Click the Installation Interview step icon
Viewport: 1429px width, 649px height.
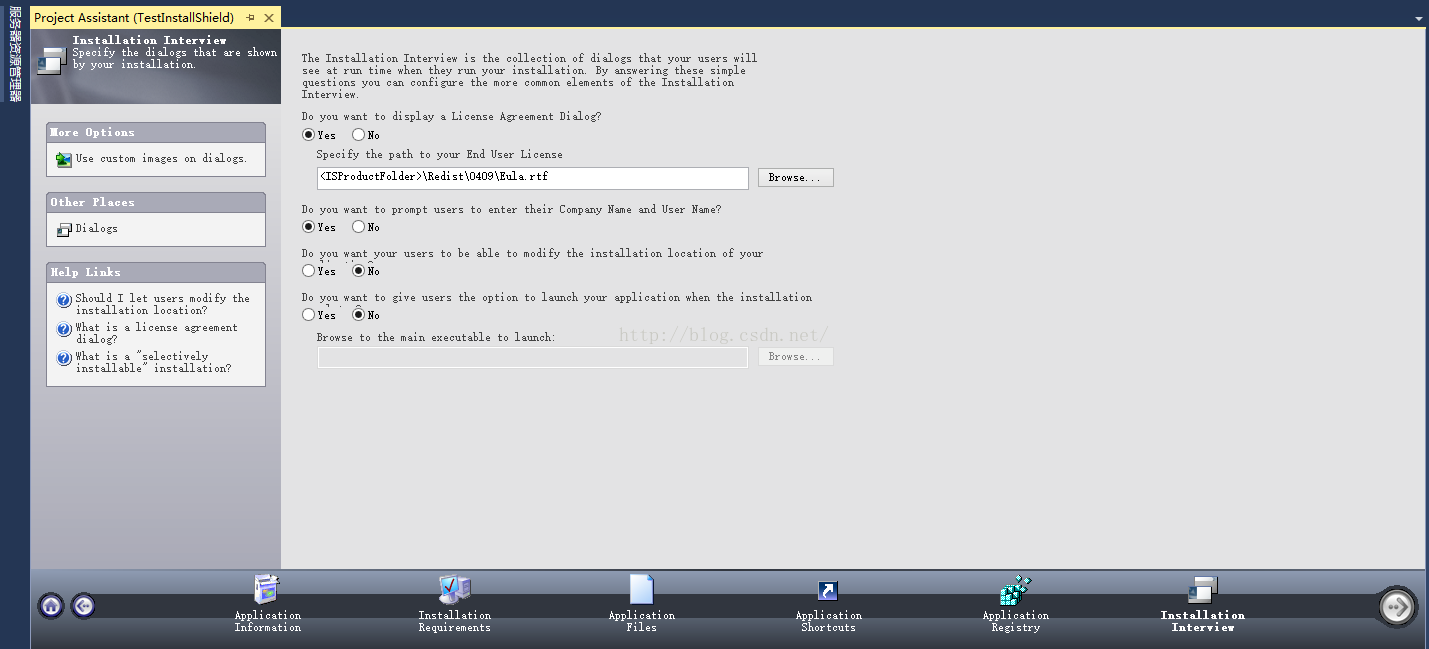1202,589
